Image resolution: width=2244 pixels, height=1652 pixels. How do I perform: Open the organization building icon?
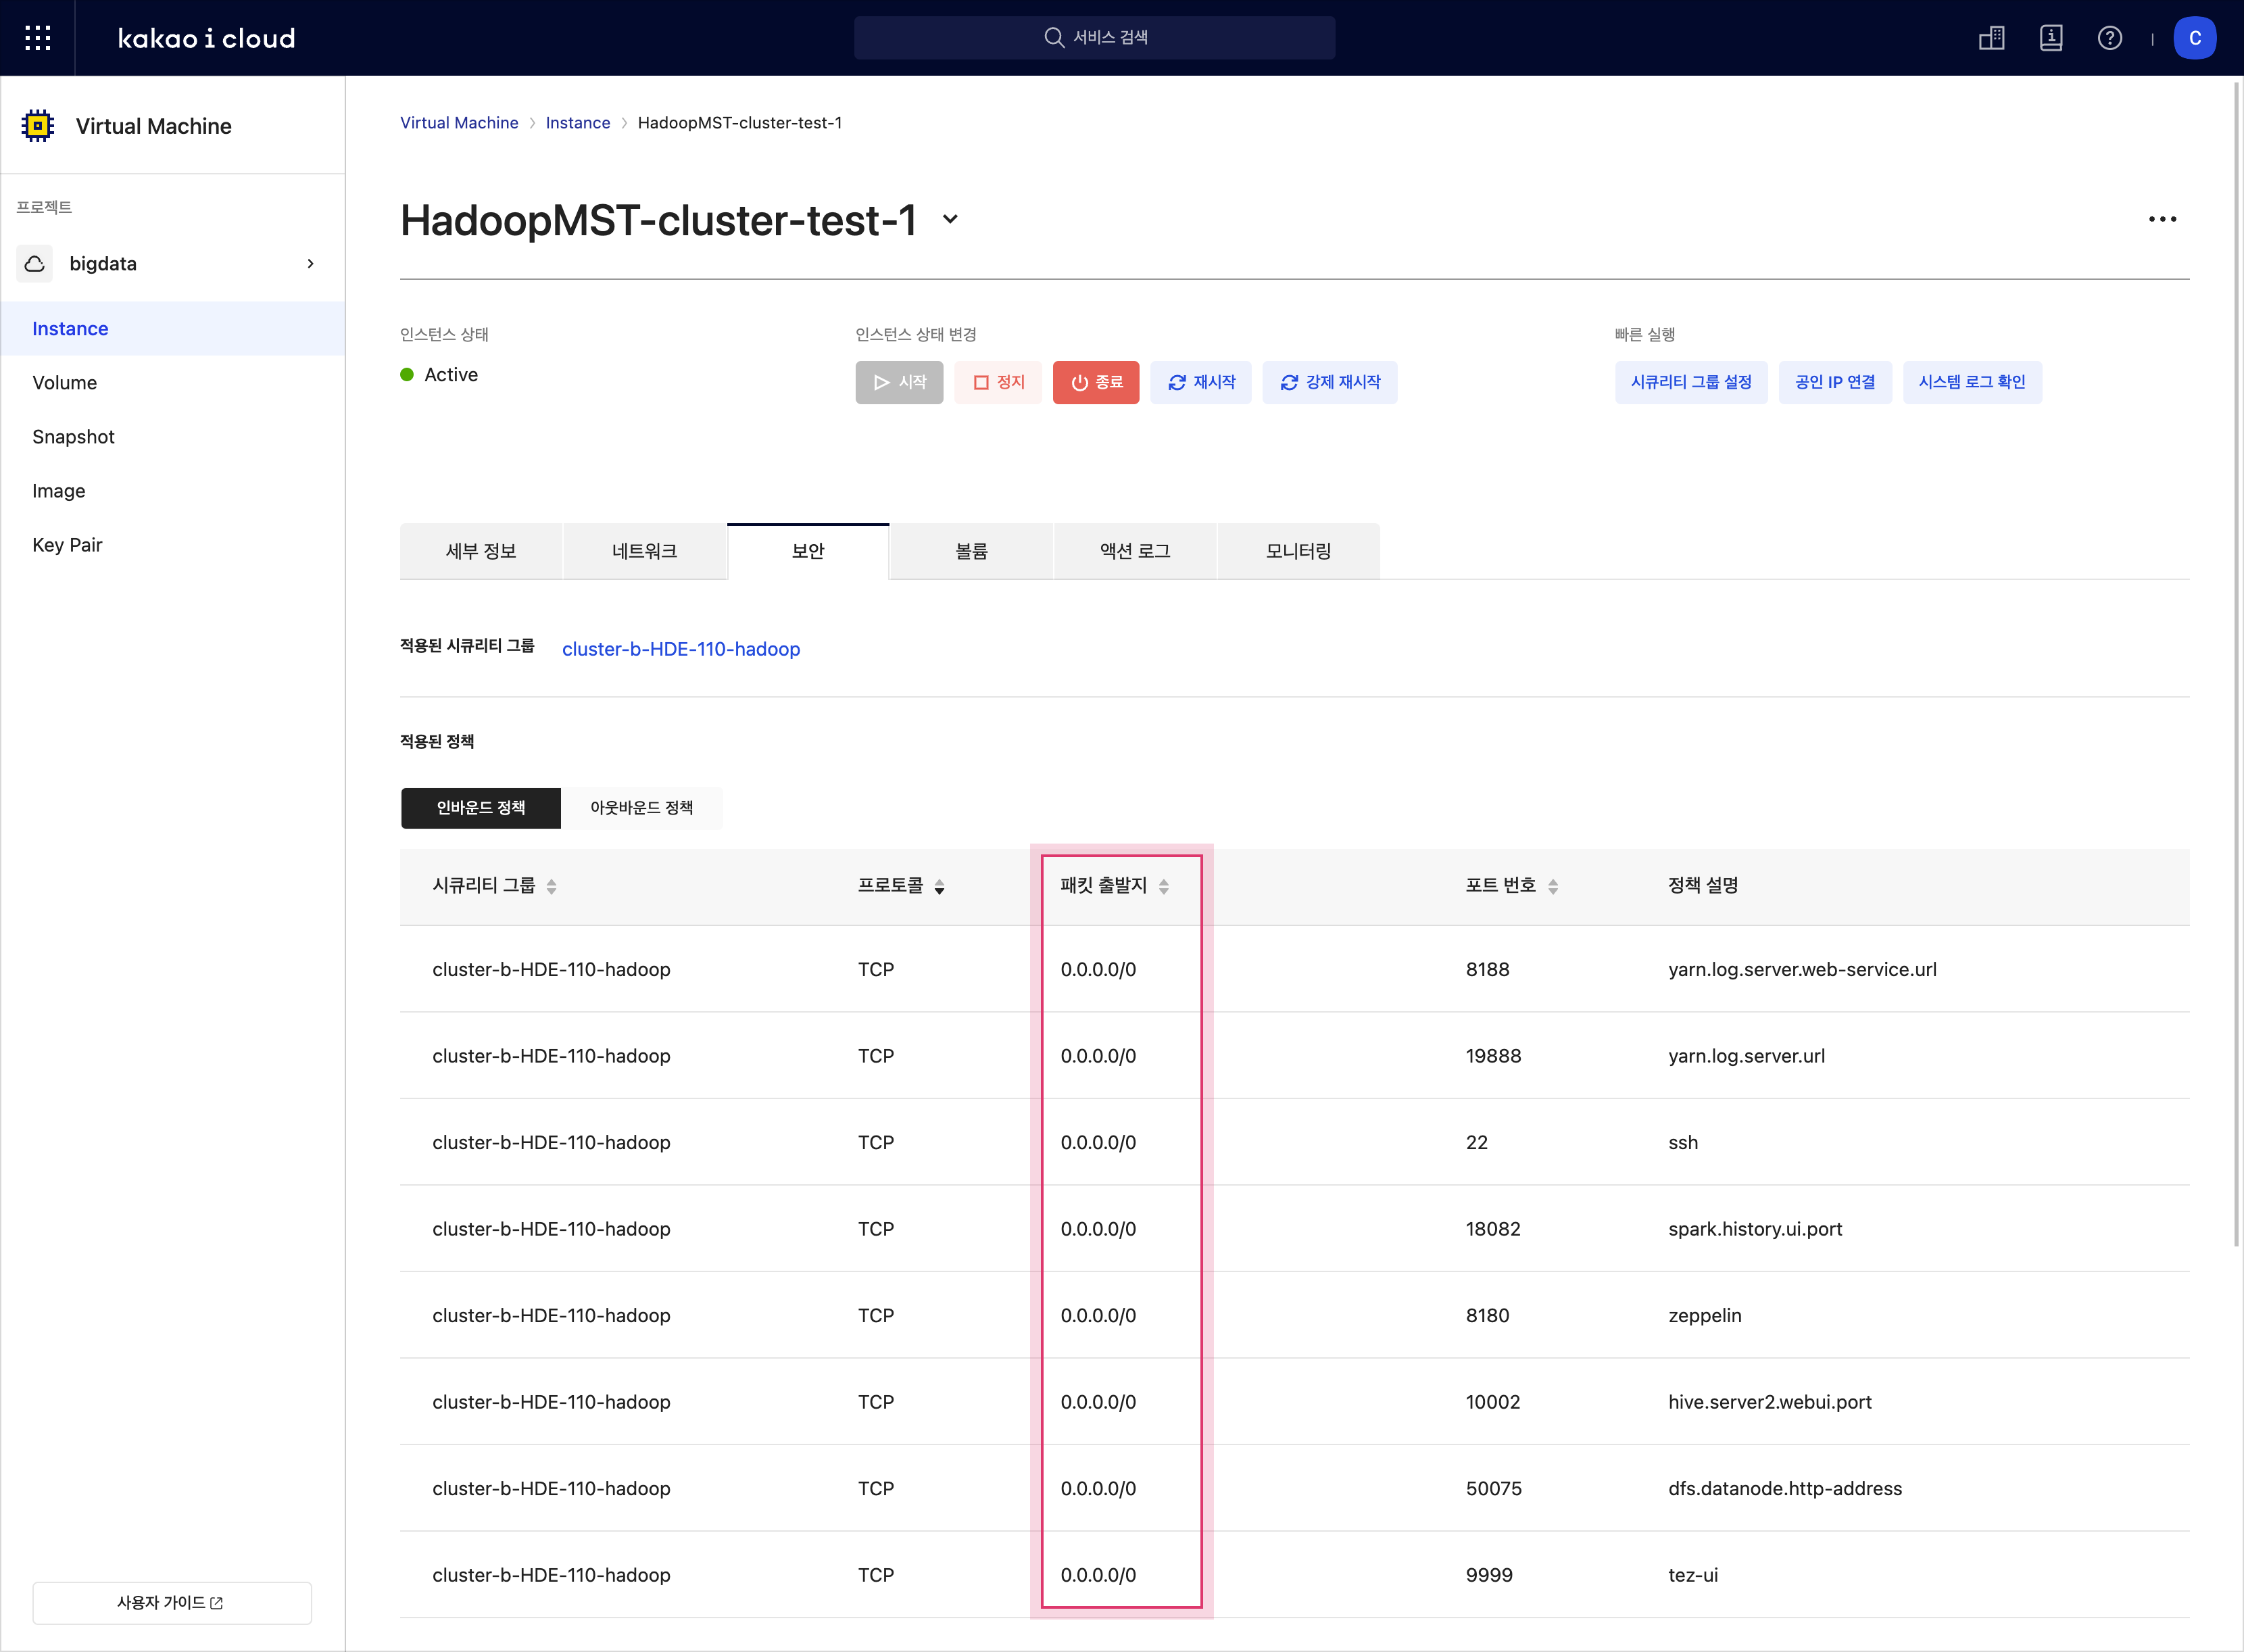point(1991,38)
